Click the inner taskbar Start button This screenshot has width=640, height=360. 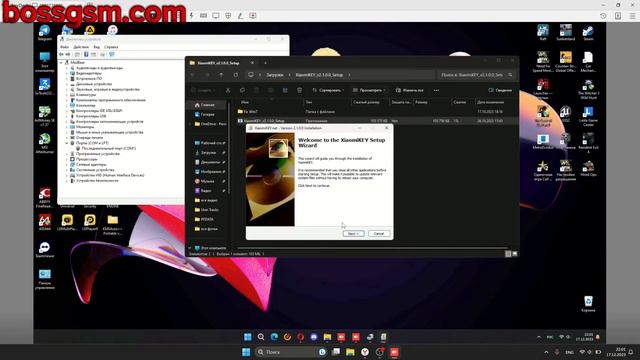(x=247, y=337)
